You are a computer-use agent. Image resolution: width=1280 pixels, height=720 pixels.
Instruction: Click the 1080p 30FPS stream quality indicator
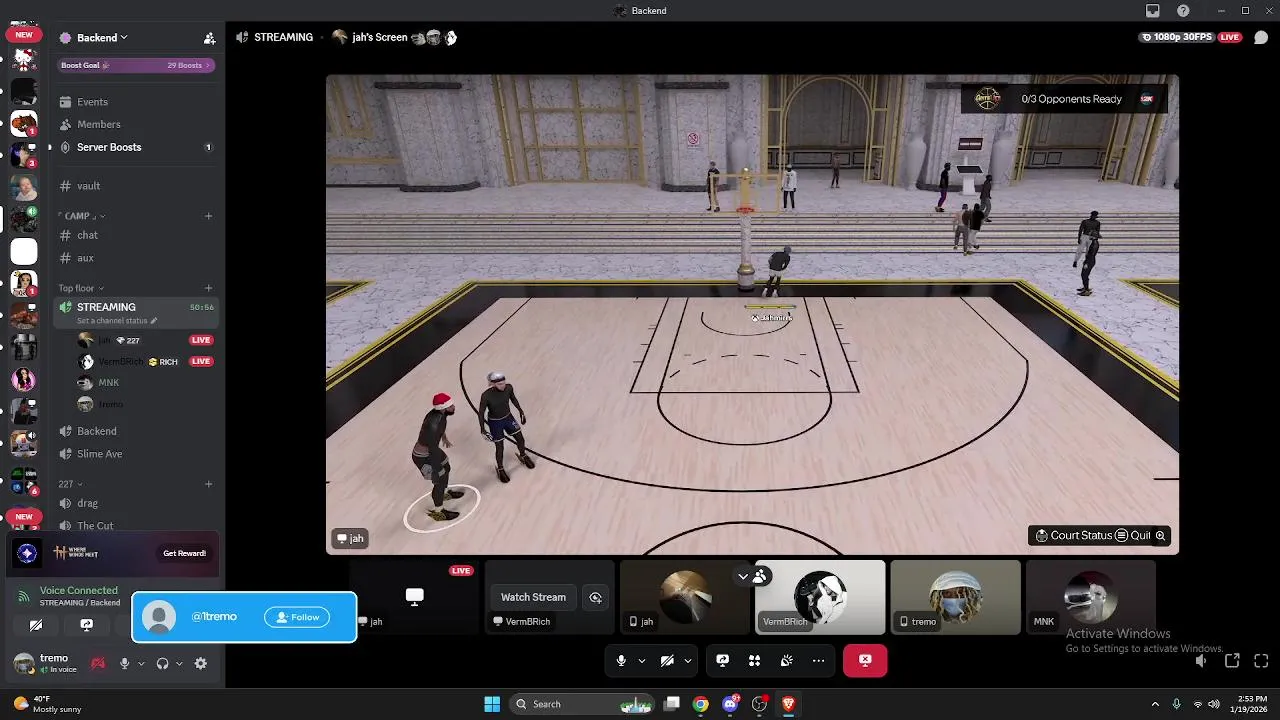pyautogui.click(x=1177, y=37)
